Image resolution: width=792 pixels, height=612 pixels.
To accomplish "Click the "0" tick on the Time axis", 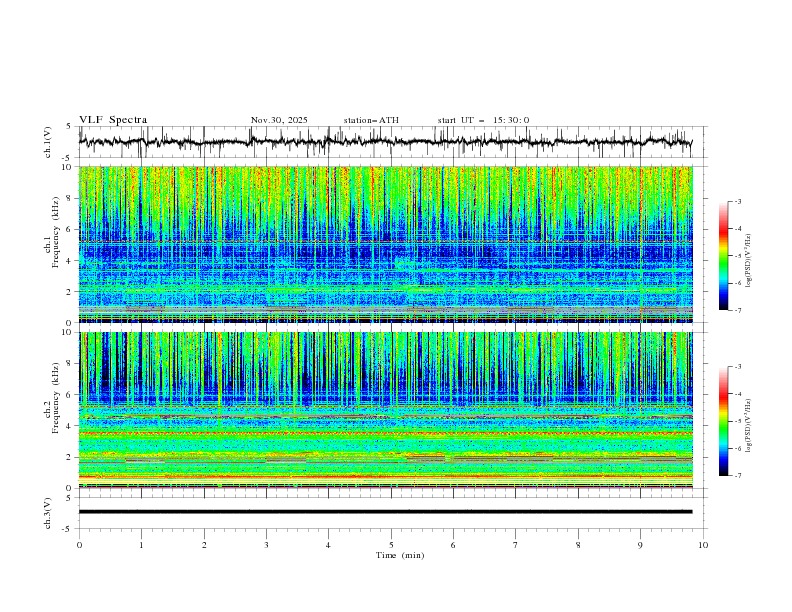I will [79, 545].
